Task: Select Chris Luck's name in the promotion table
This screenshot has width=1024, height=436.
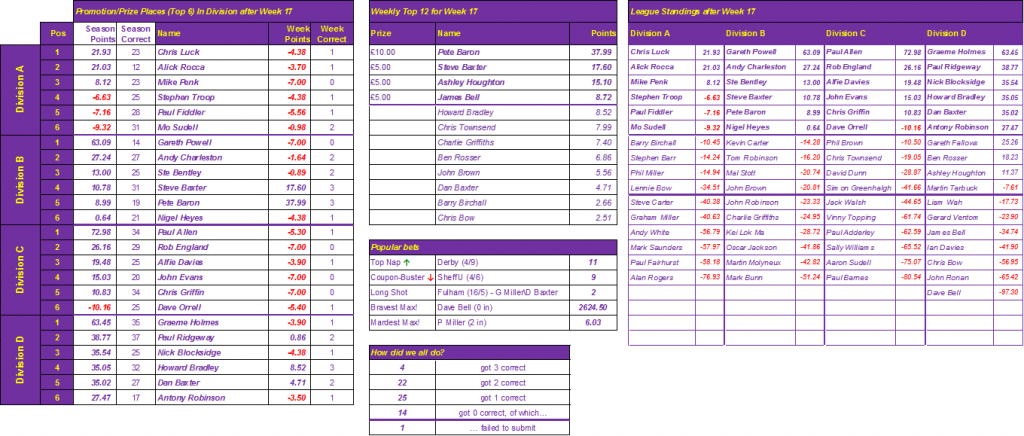Action: point(178,52)
